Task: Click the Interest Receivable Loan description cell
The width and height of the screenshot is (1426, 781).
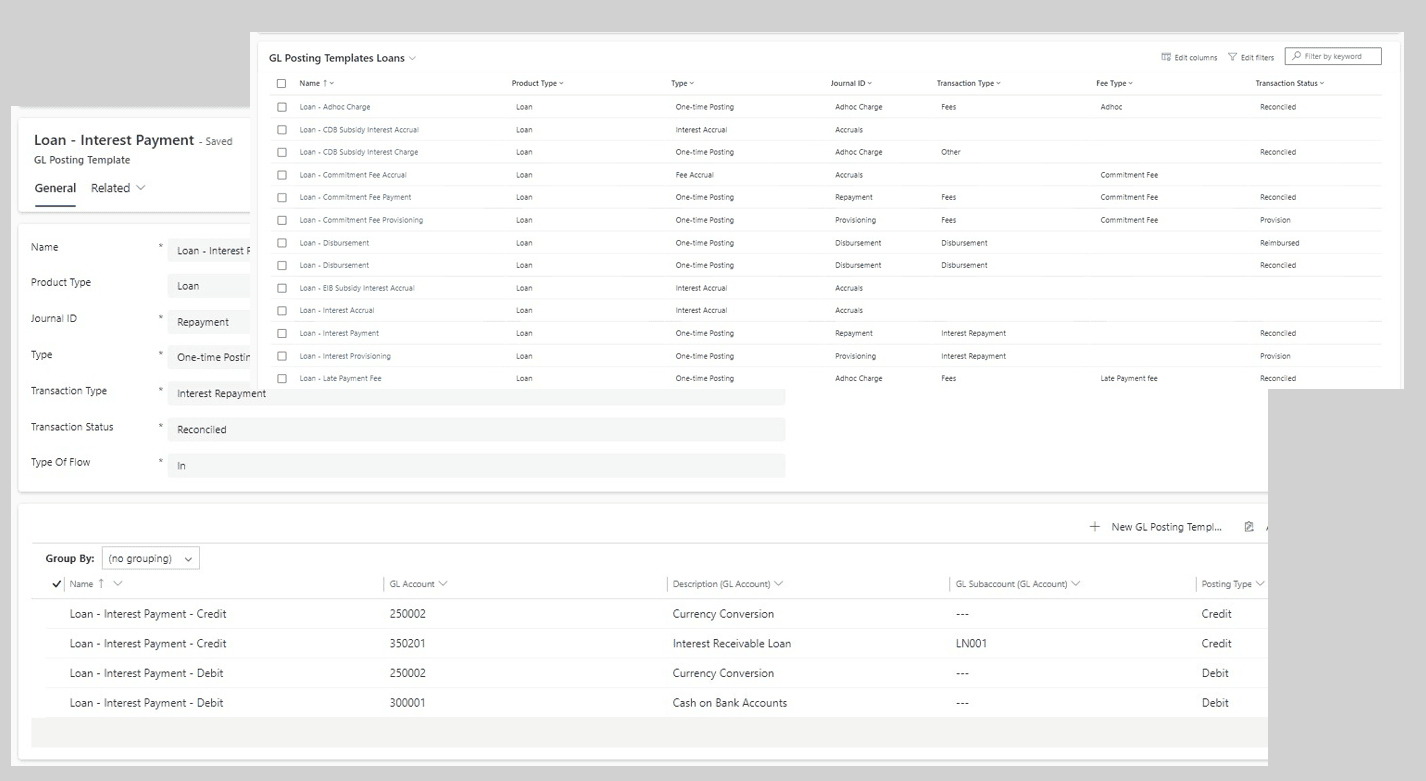Action: (x=732, y=644)
